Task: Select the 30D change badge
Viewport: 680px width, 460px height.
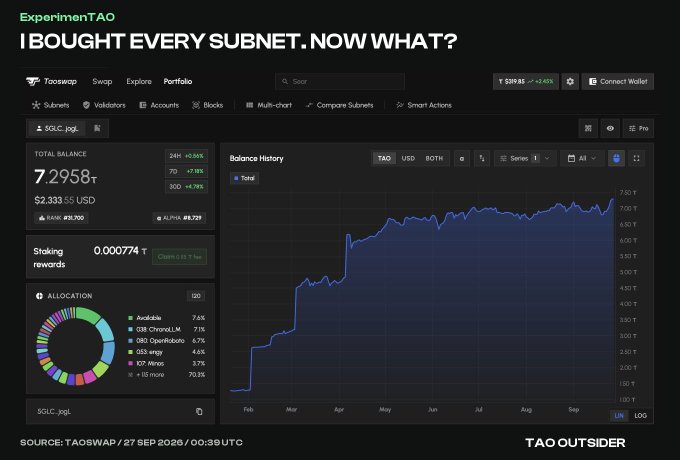Action: point(186,187)
